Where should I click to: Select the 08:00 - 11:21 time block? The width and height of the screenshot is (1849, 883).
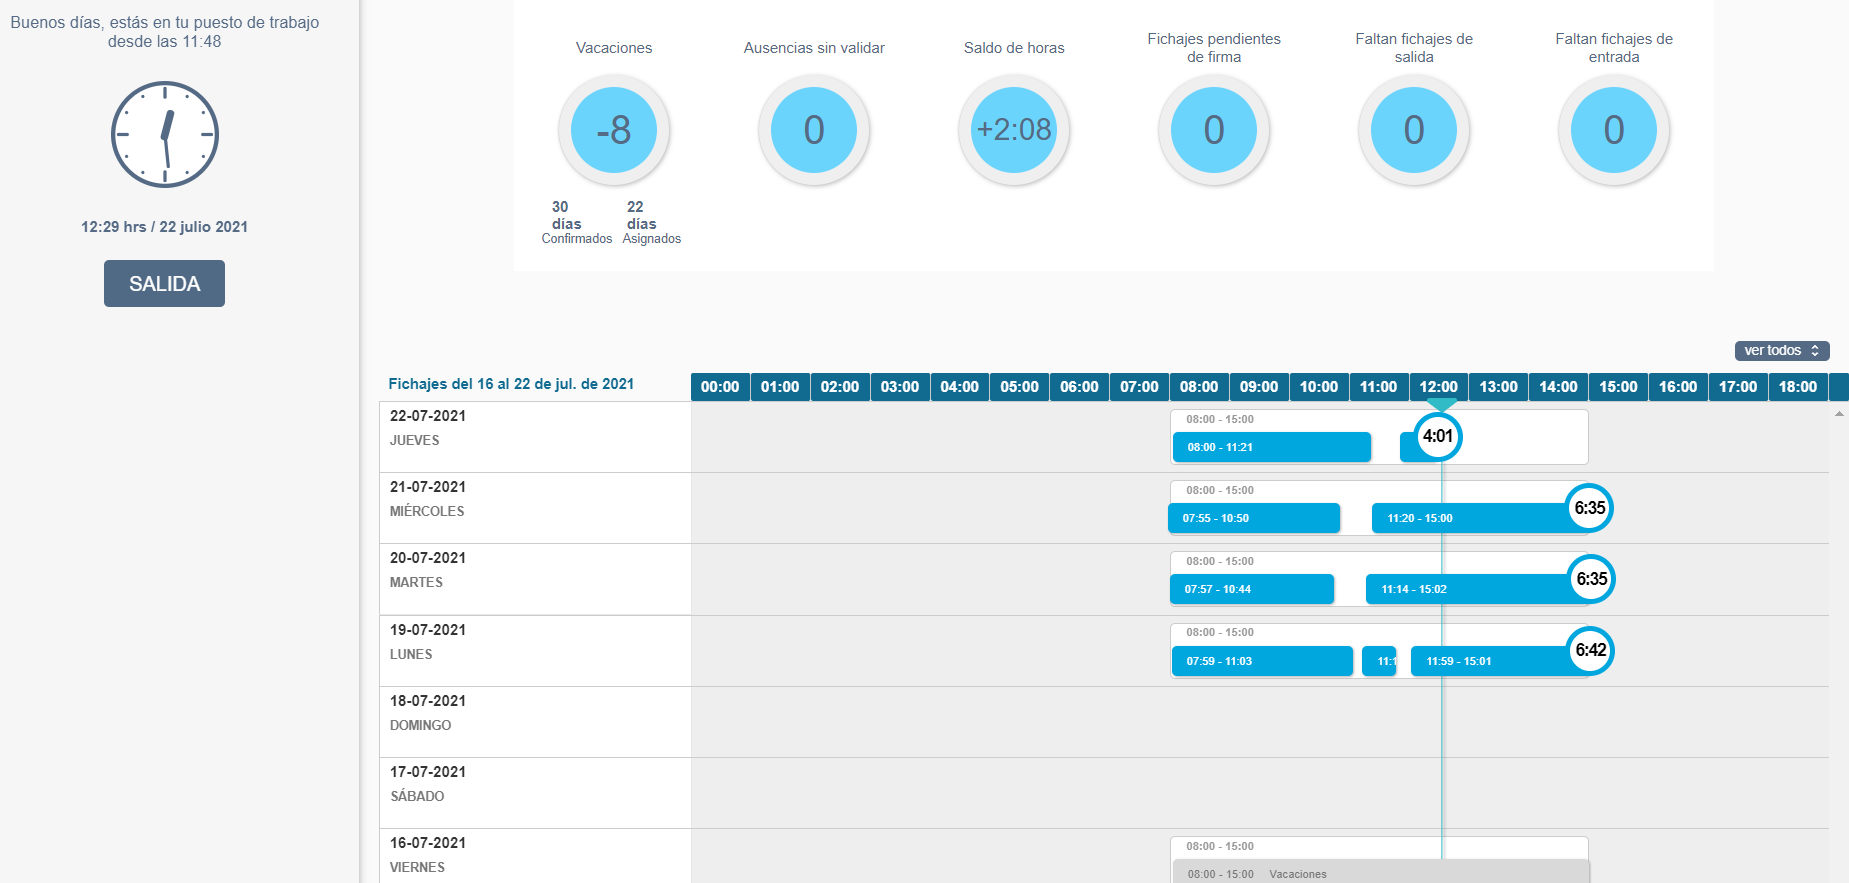(x=1271, y=447)
